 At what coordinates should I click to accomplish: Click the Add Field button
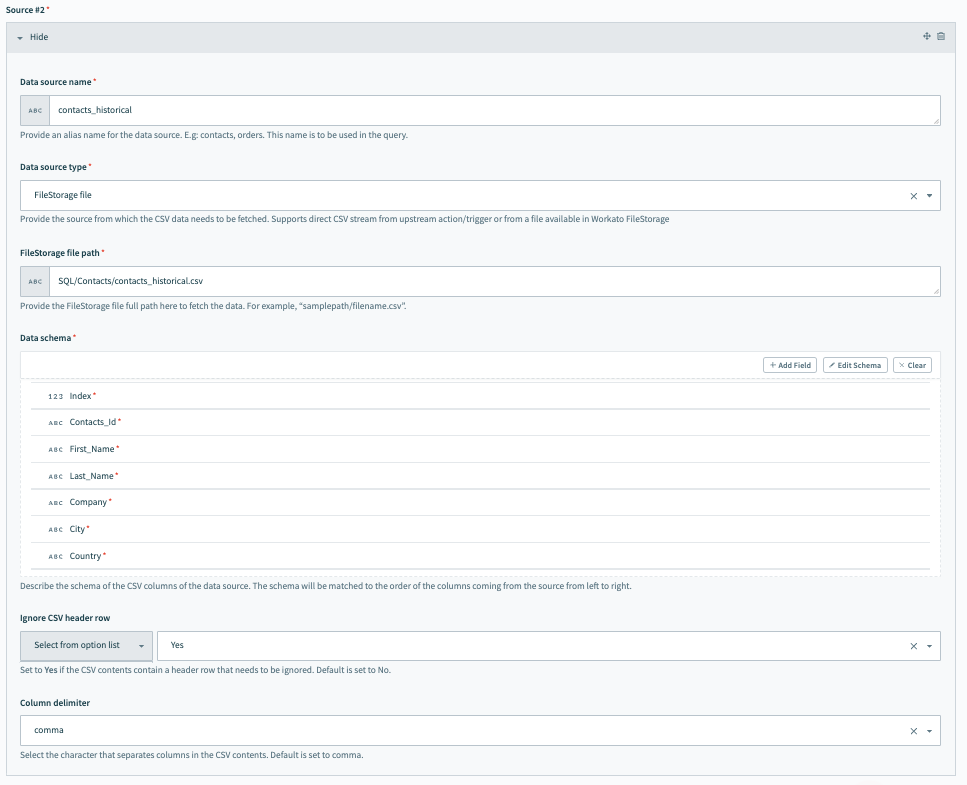coord(790,365)
